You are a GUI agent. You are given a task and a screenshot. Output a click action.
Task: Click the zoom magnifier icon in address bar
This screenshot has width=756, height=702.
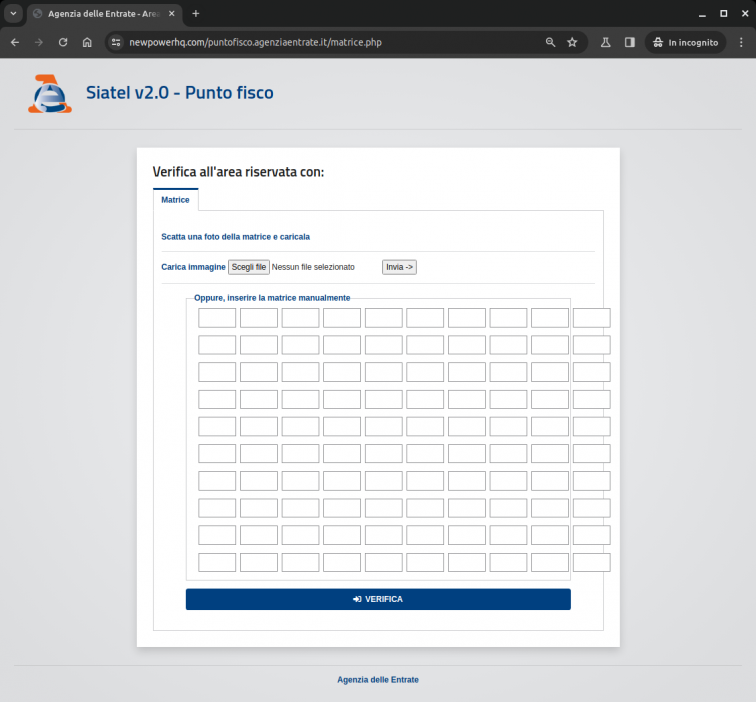550,43
